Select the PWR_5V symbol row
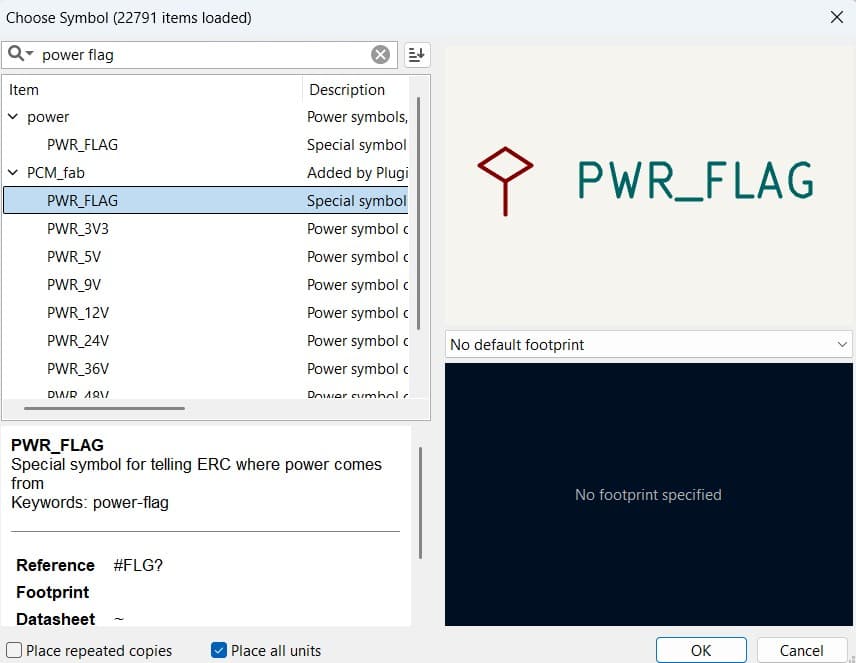This screenshot has width=856, height=663. coord(206,256)
